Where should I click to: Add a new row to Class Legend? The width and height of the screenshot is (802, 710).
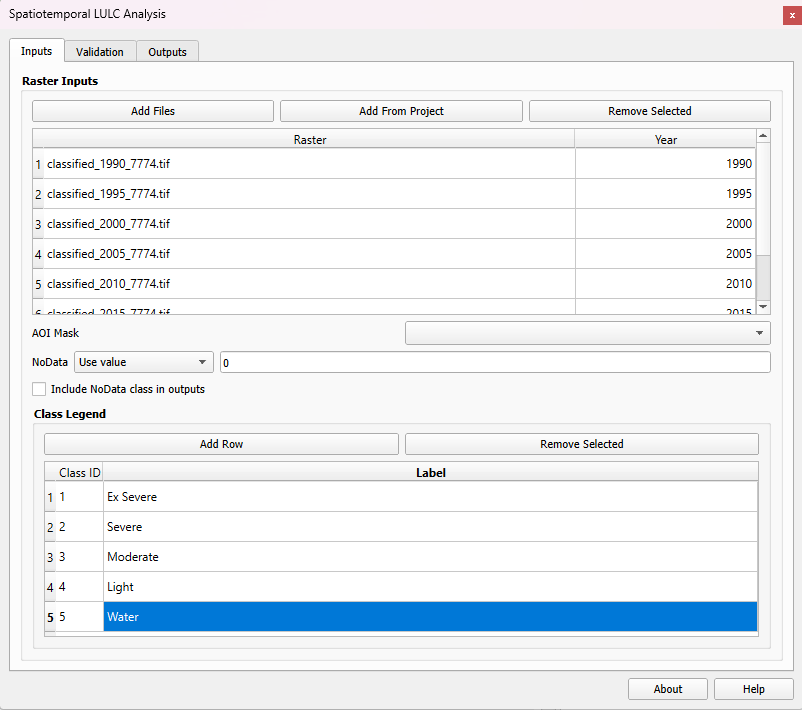(220, 443)
